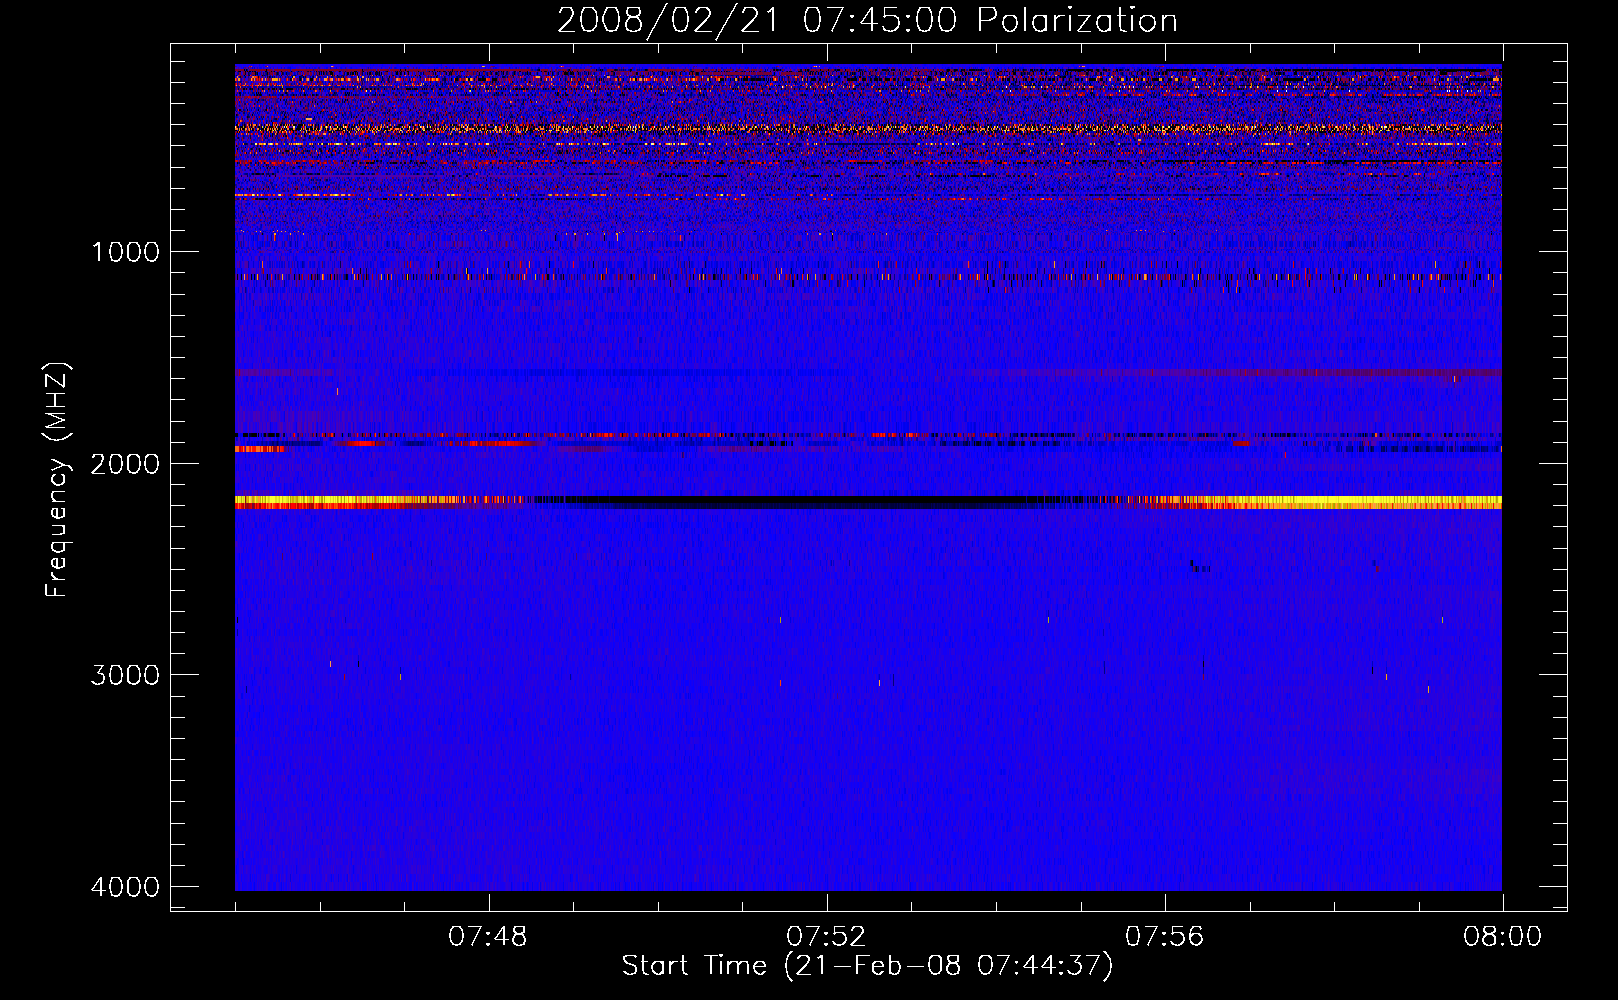This screenshot has width=1618, height=1000.
Task: Click the 3000 frequency tick label
Action: coord(125,675)
